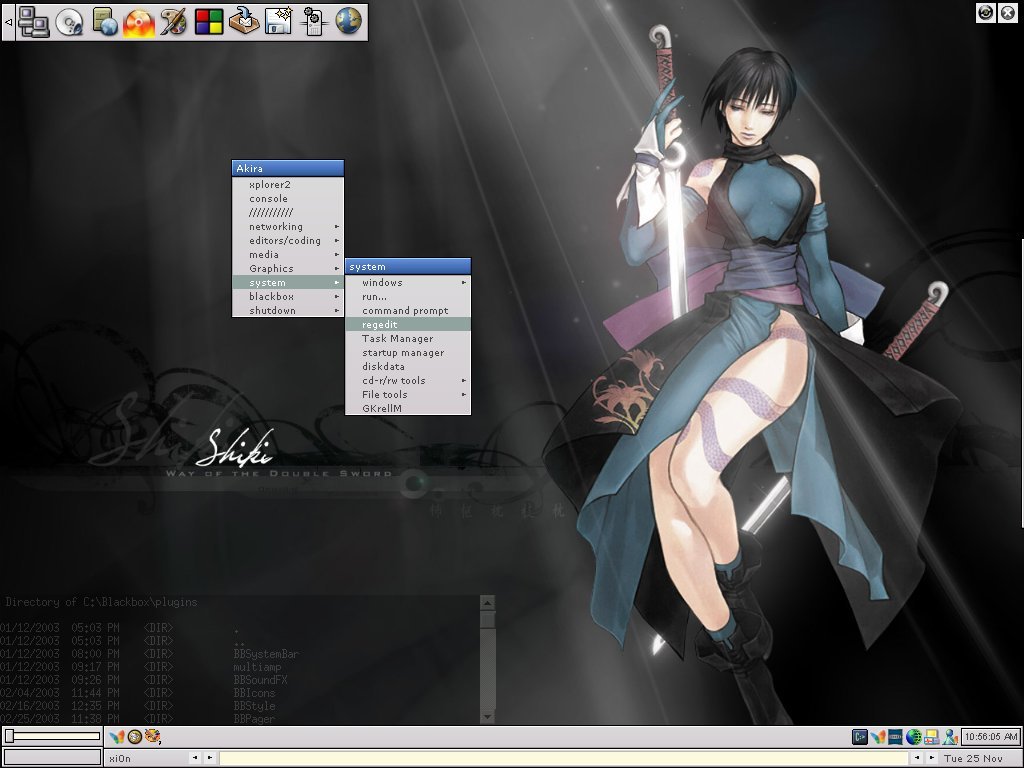Collapse top toolbar with left triangle handle
This screenshot has width=1024, height=768.
click(x=8, y=22)
